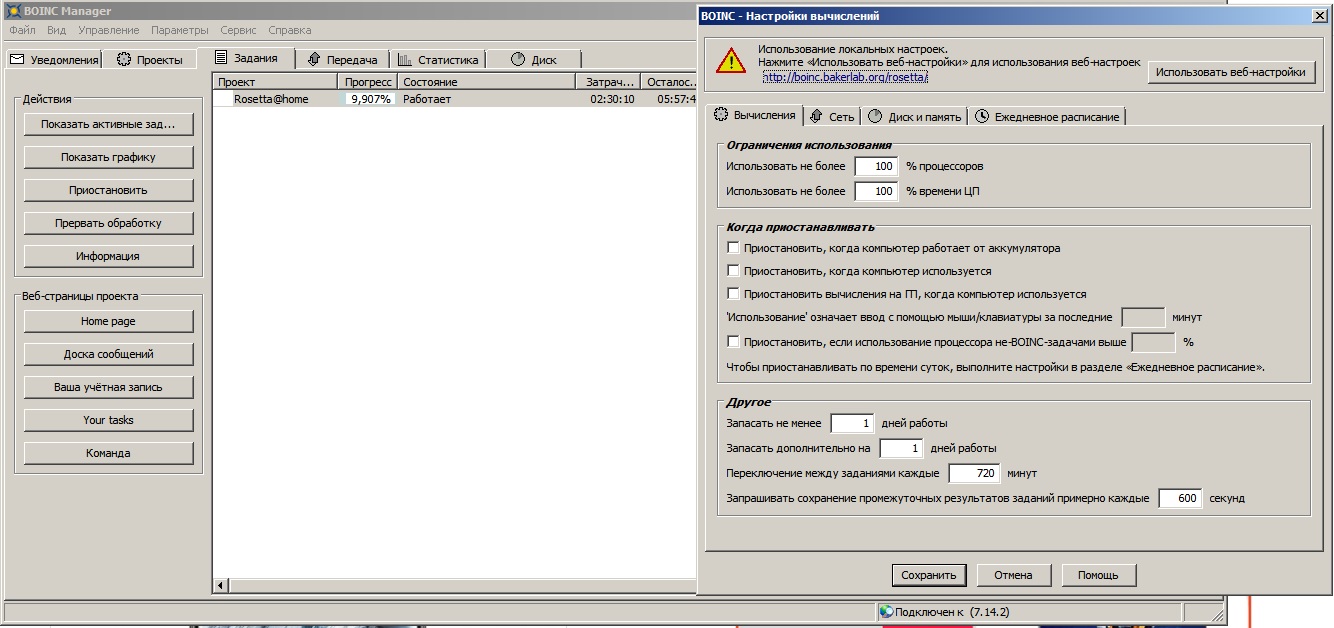
Task: Open the boinc.bakerlab.org/rosetta link
Action: 845,76
